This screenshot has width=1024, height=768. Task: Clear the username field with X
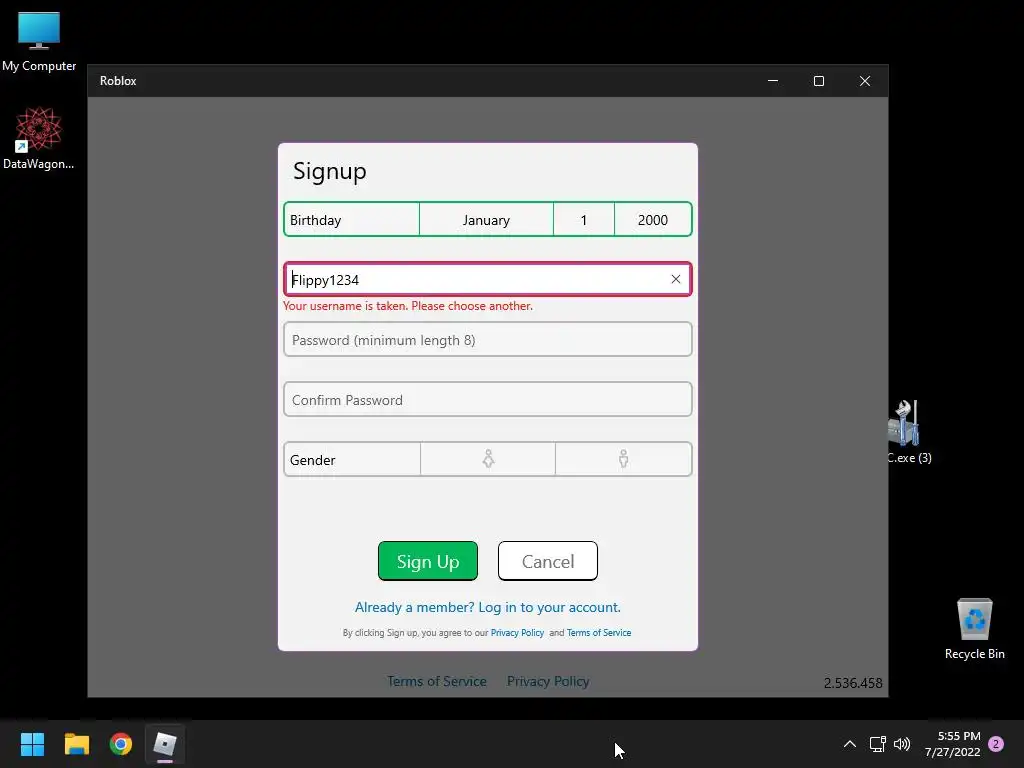pos(676,280)
